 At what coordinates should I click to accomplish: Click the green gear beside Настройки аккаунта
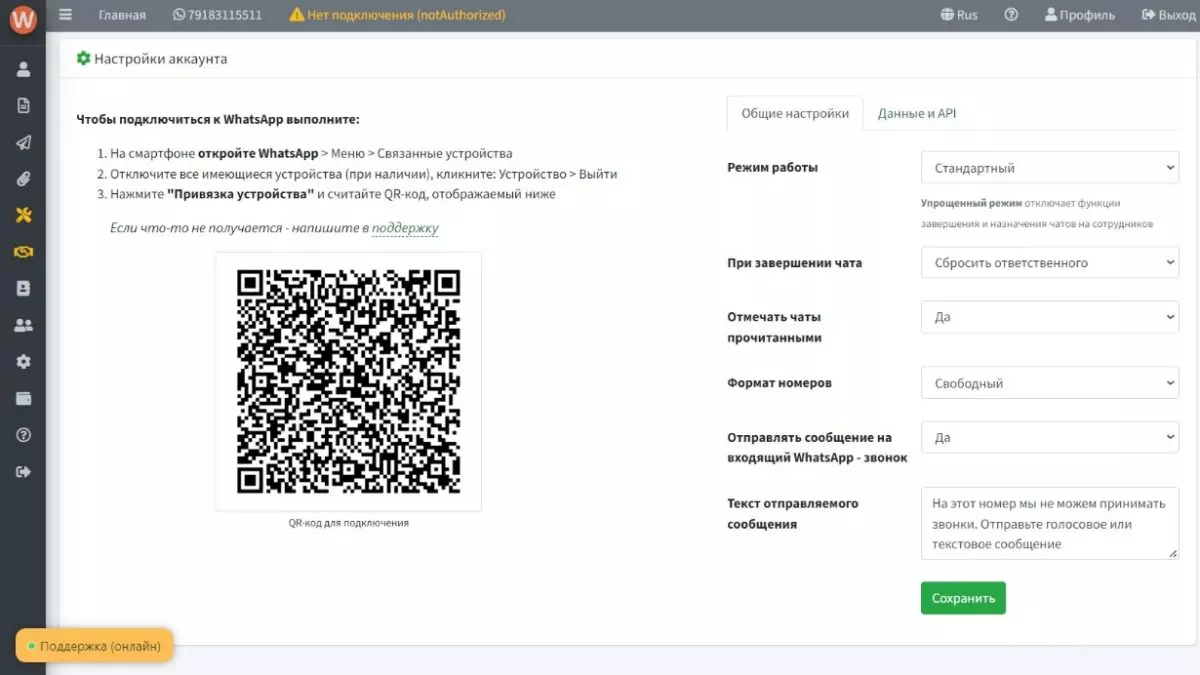point(83,58)
